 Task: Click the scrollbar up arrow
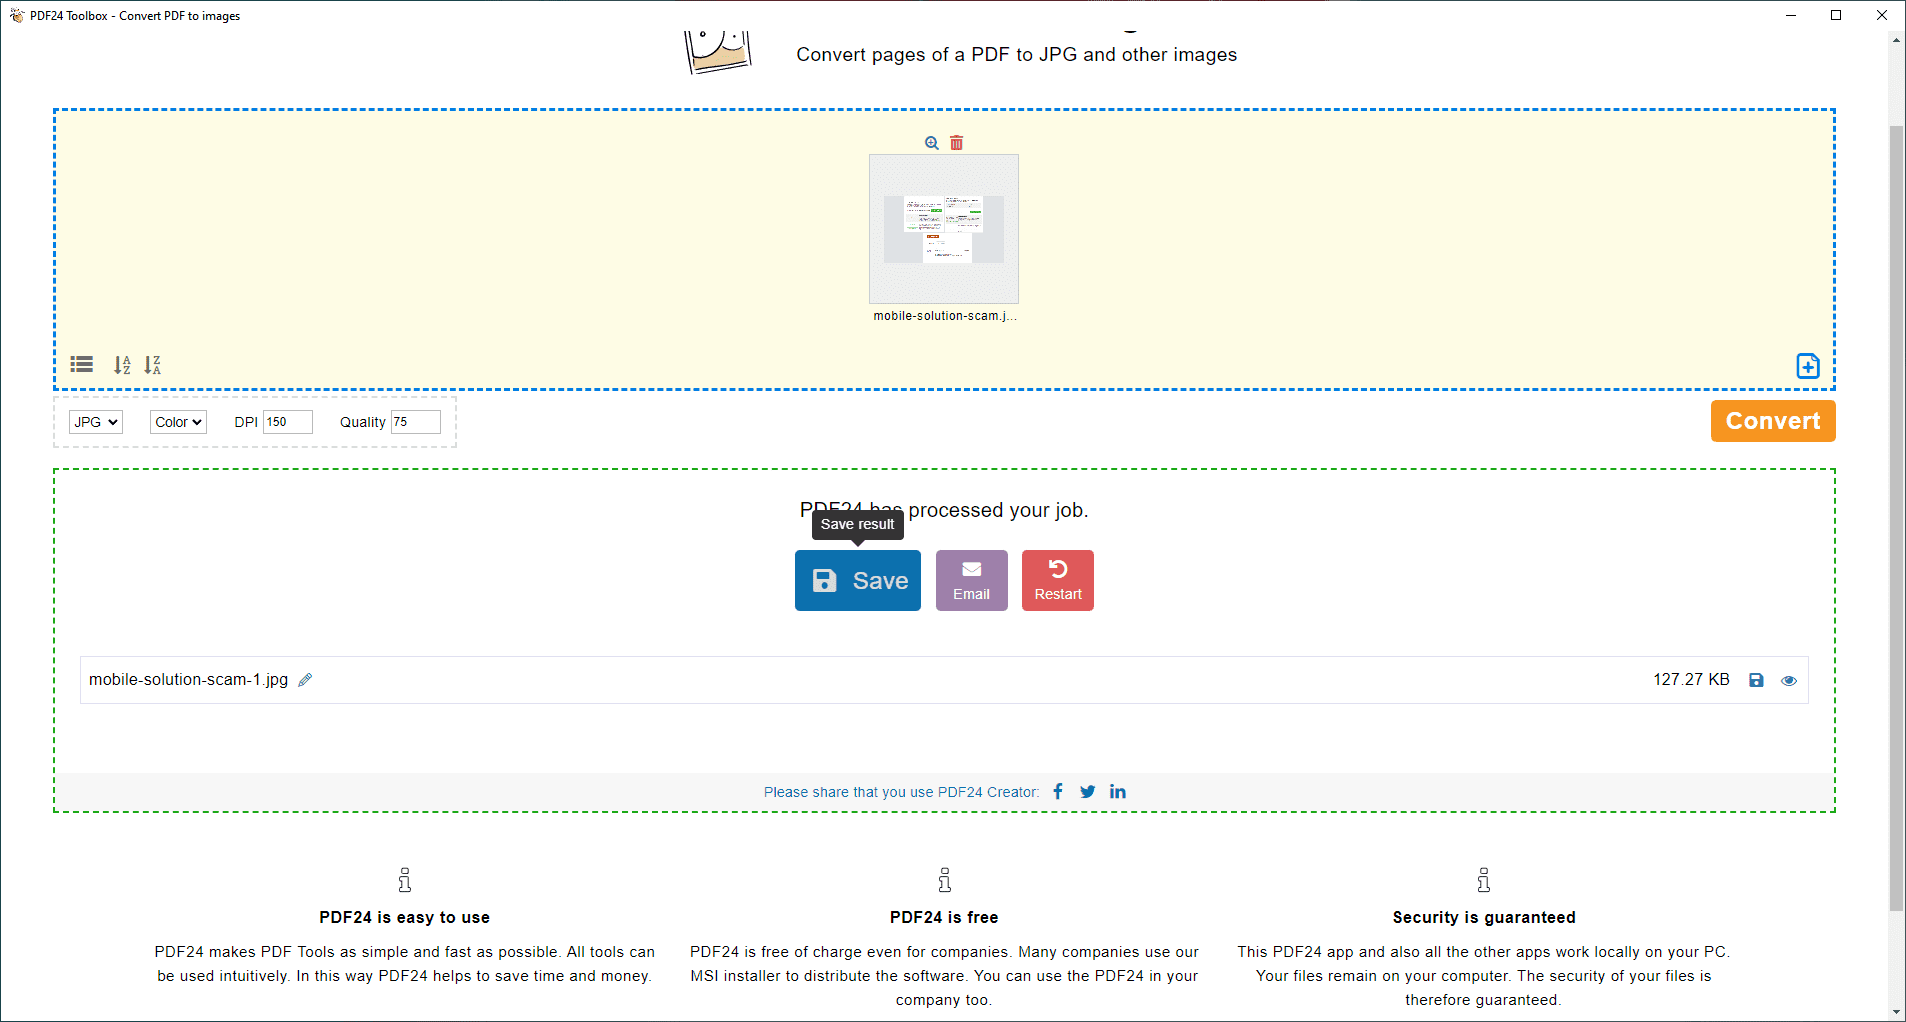(1896, 39)
